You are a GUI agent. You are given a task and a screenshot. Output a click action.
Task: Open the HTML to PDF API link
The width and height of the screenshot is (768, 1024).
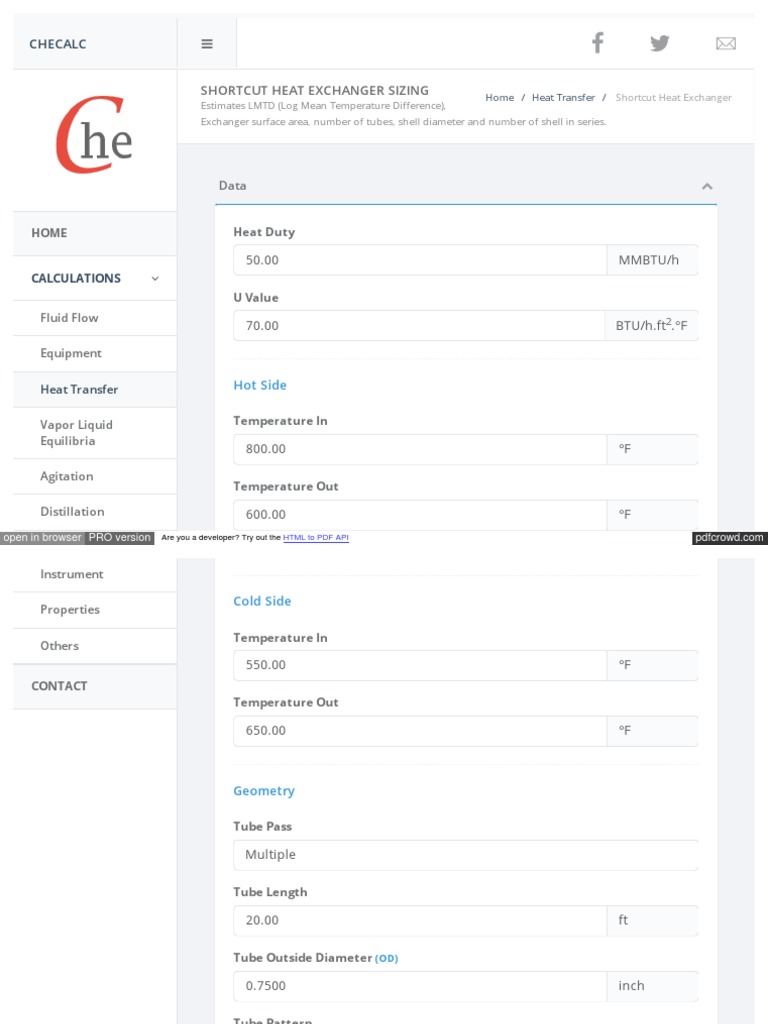[x=315, y=537]
